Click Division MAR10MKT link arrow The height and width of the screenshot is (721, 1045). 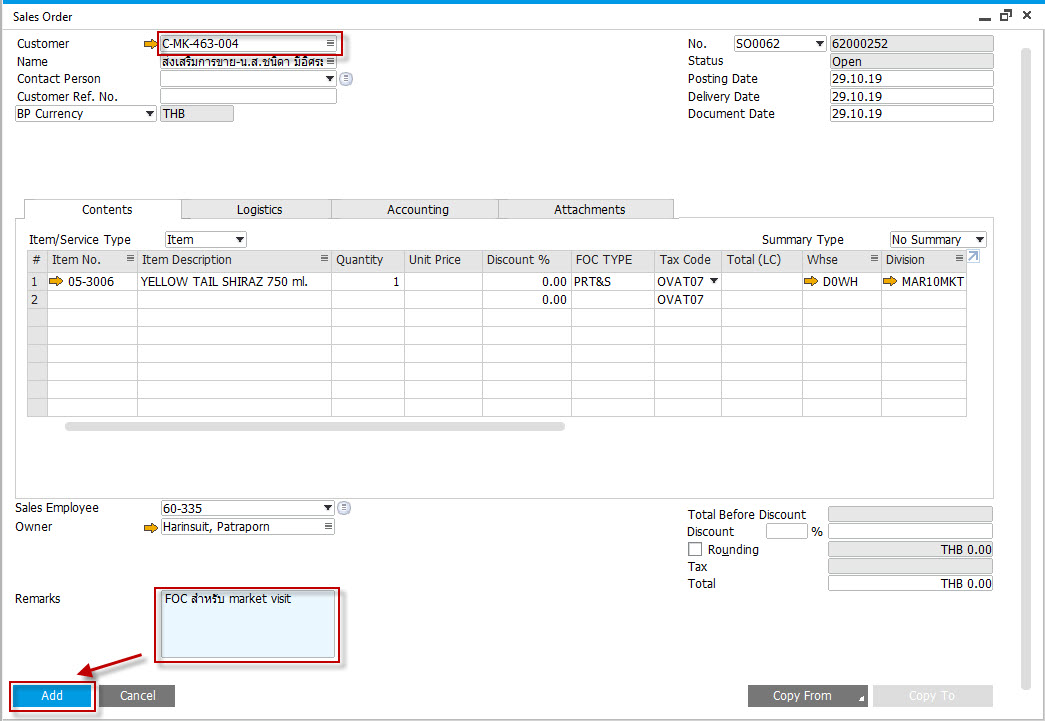pyautogui.click(x=890, y=281)
